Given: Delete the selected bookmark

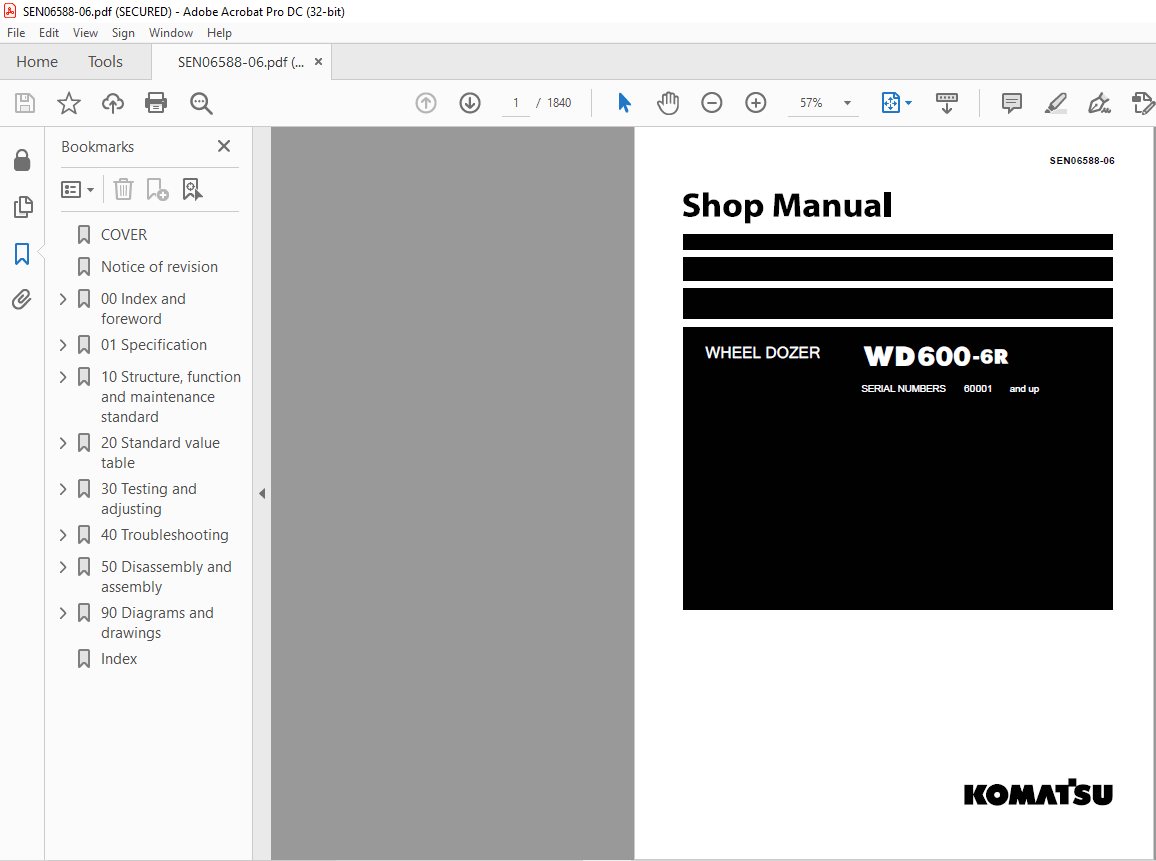Looking at the screenshot, I should point(122,189).
